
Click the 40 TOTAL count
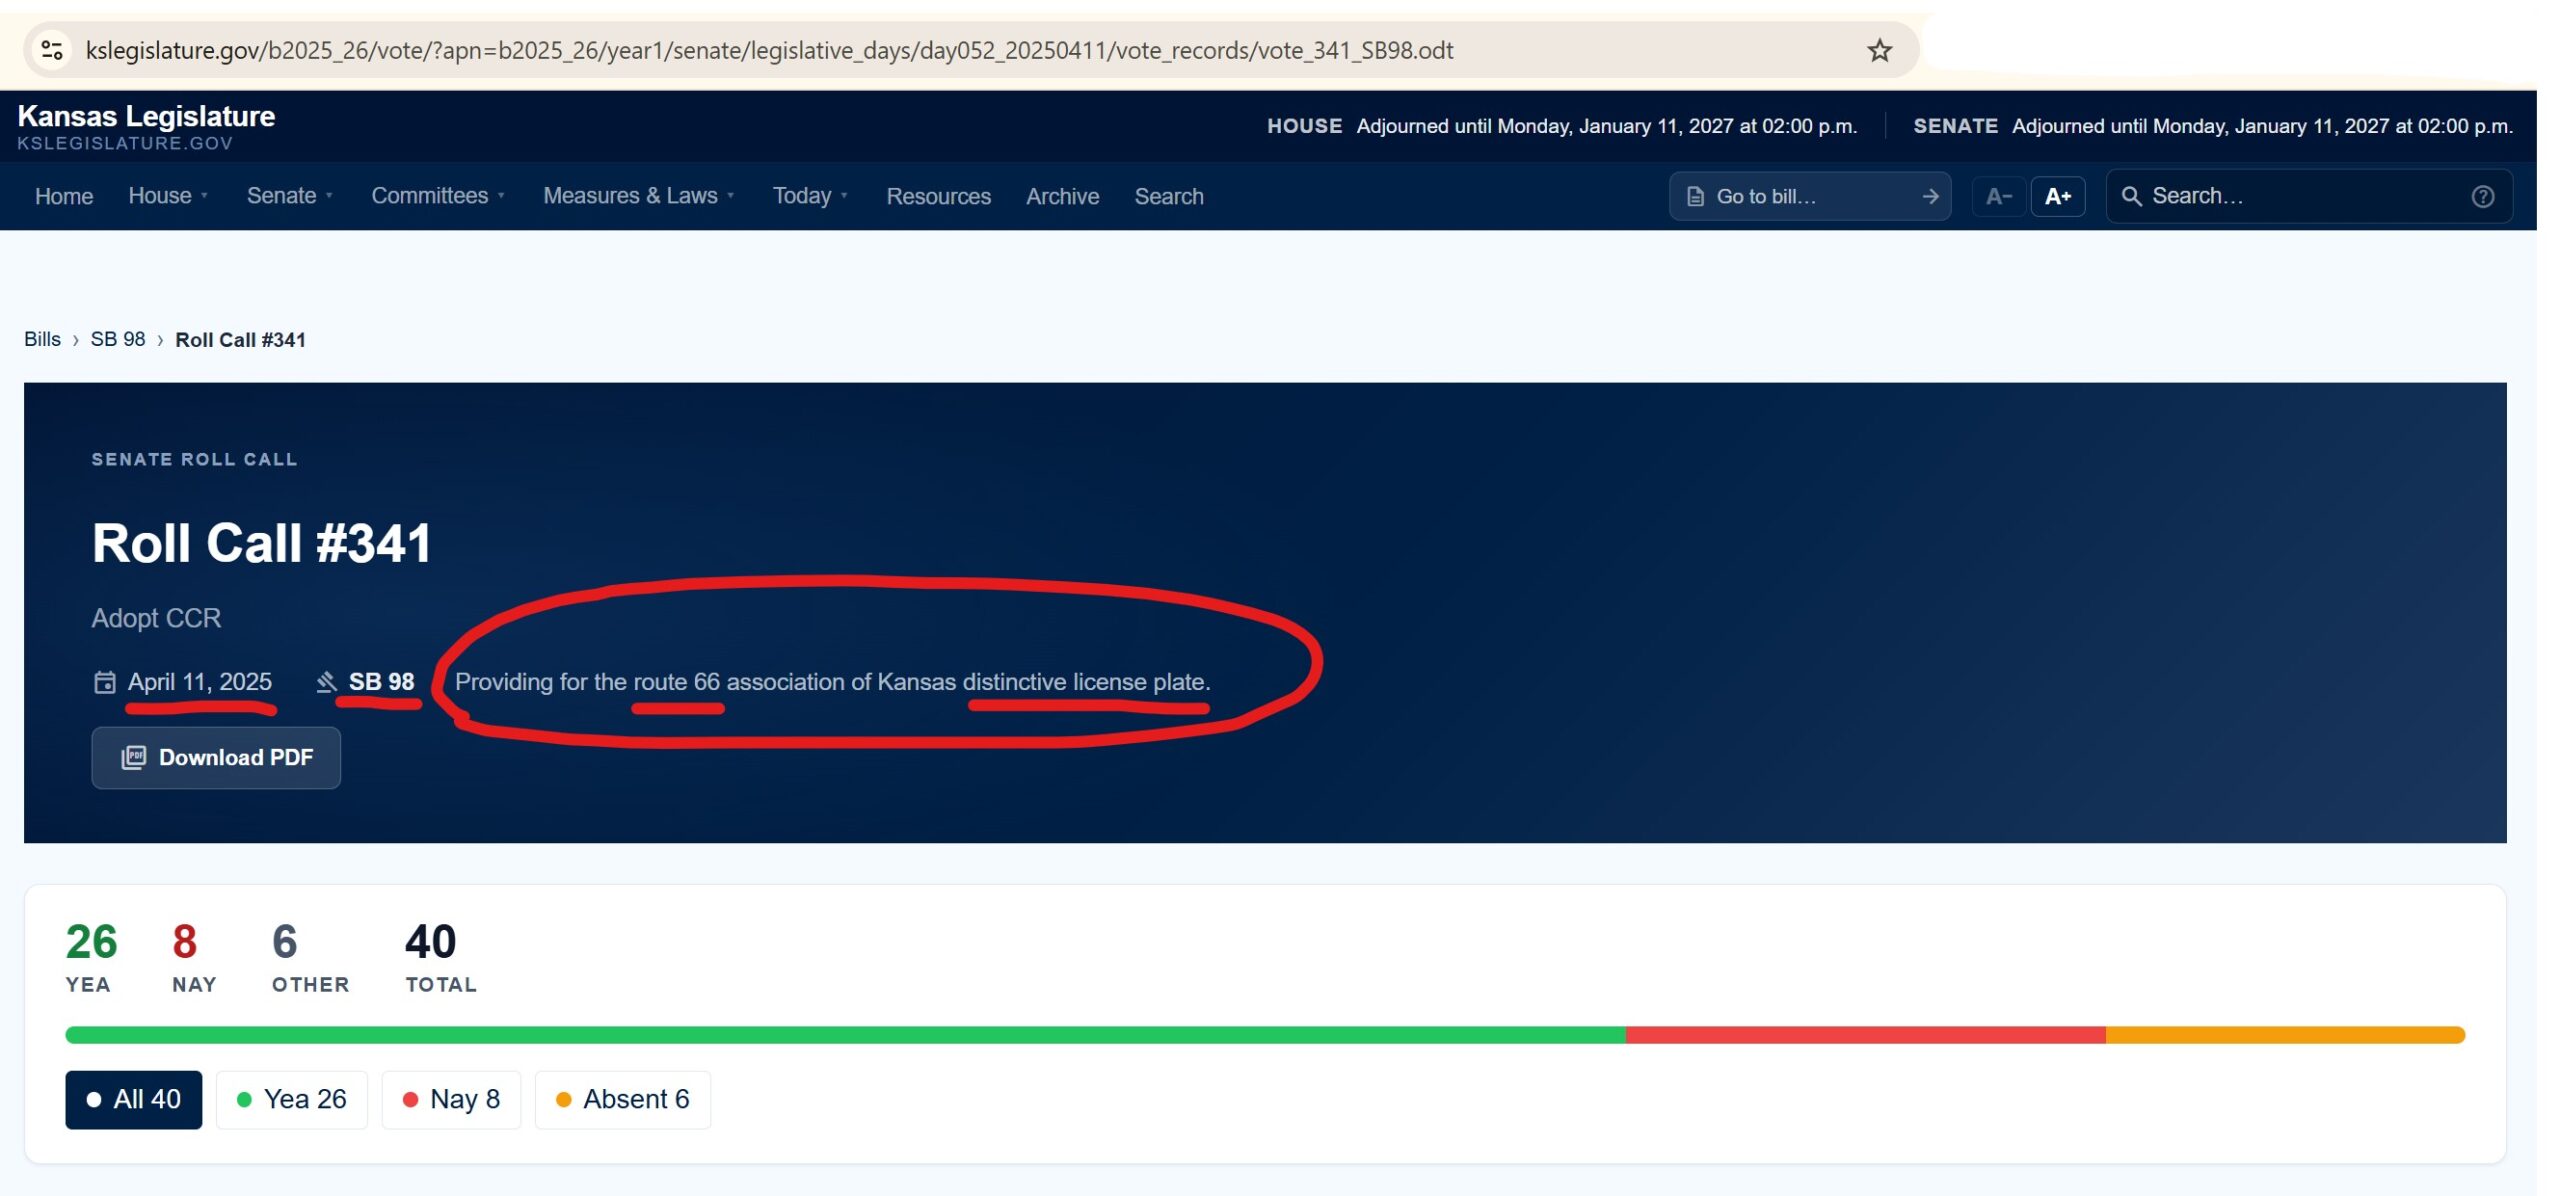441,958
